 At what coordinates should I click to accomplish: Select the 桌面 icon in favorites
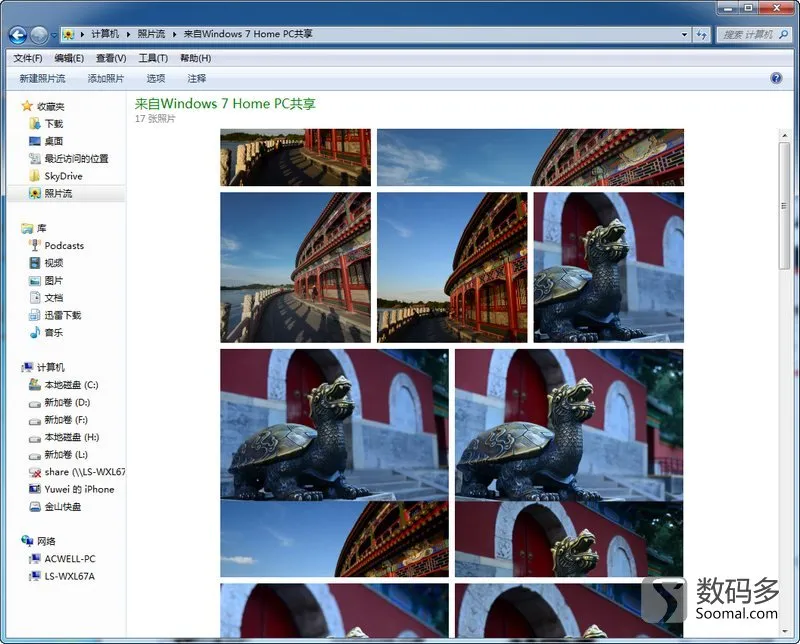pyautogui.click(x=35, y=141)
